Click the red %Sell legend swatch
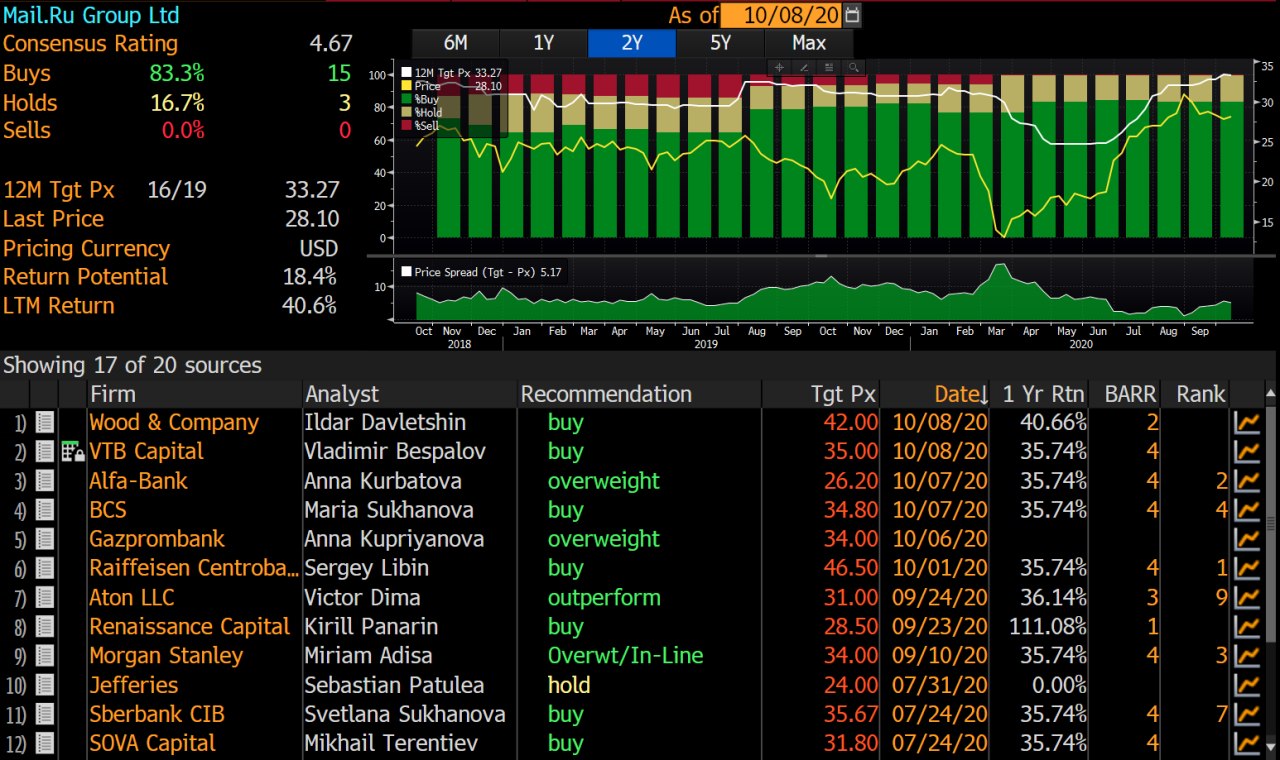1280x760 pixels. [406, 126]
